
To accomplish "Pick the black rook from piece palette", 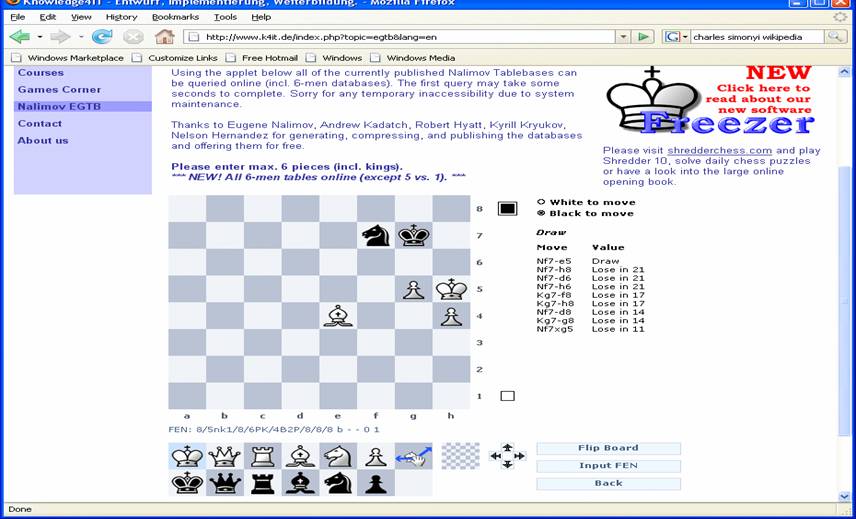I will pos(263,483).
